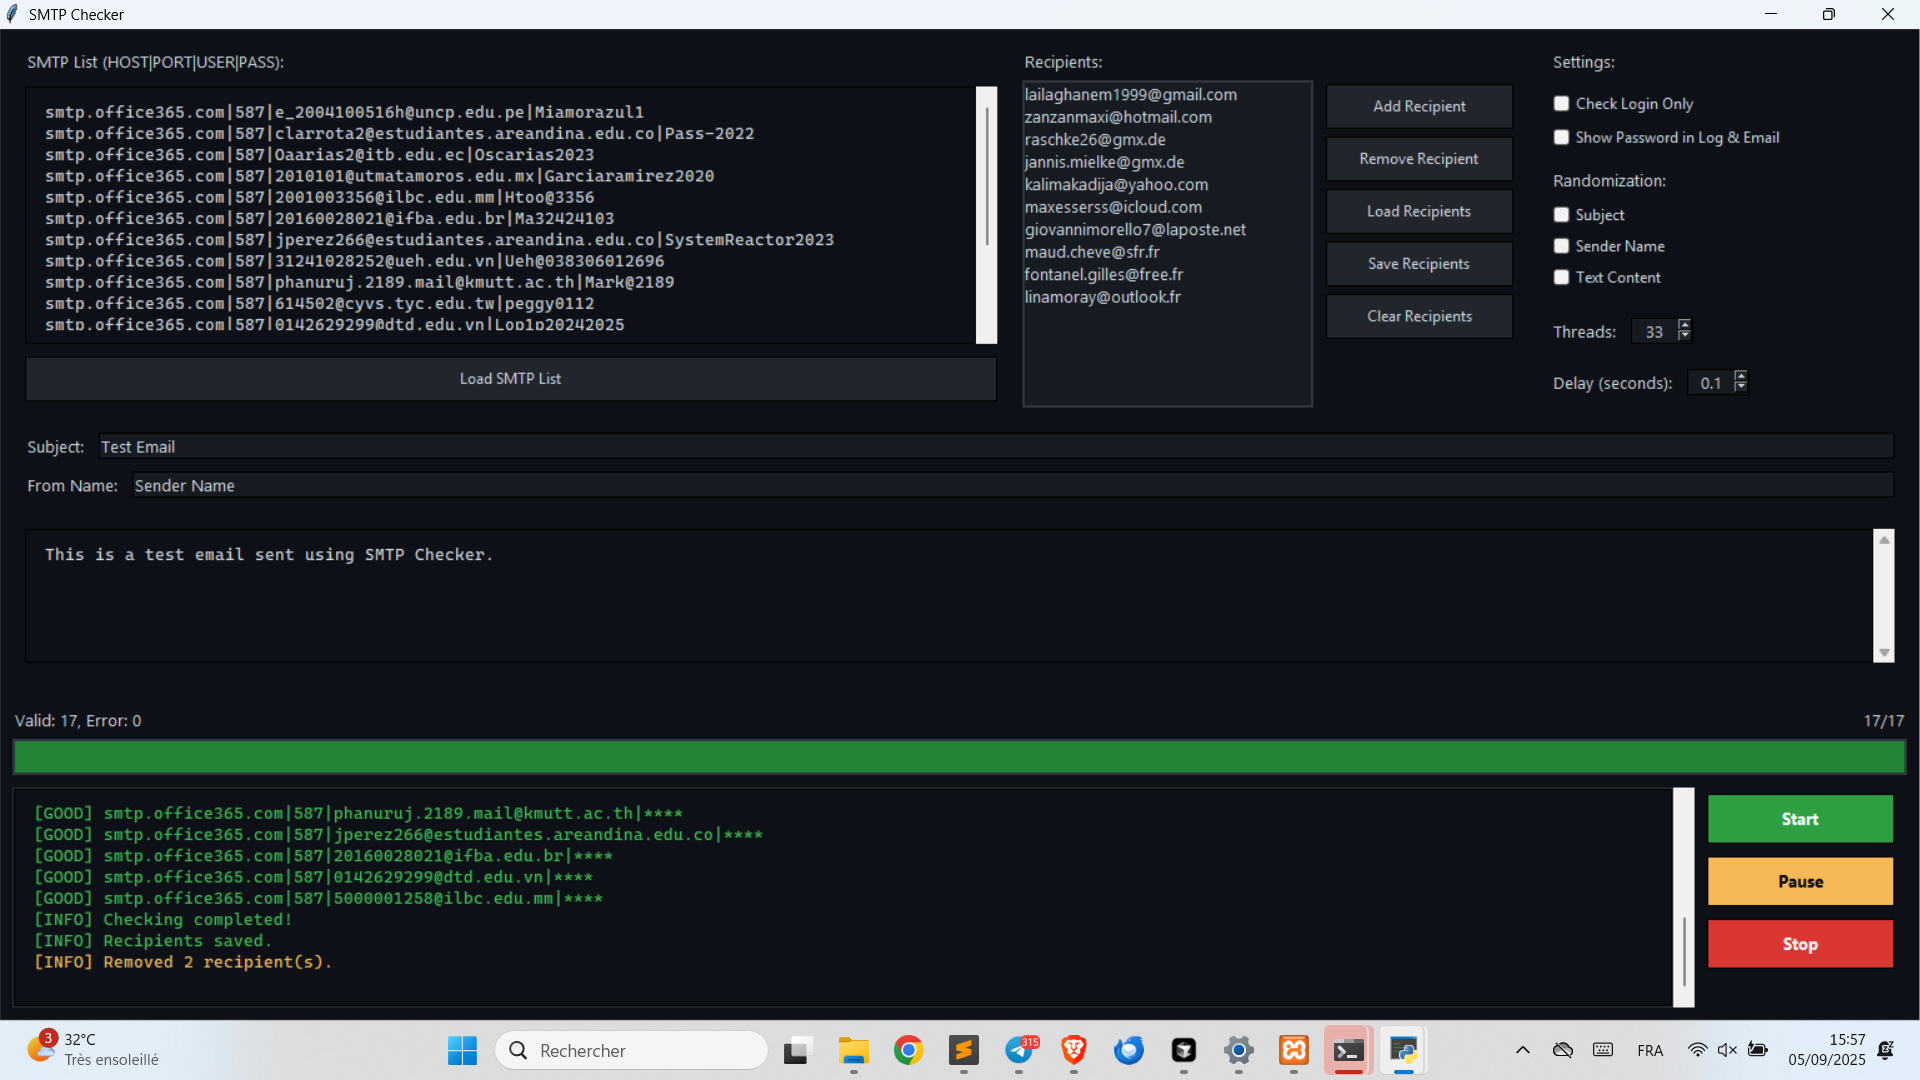This screenshot has height=1080, width=1920.
Task: Open Google Chrome from the taskbar
Action: pyautogui.click(x=908, y=1050)
